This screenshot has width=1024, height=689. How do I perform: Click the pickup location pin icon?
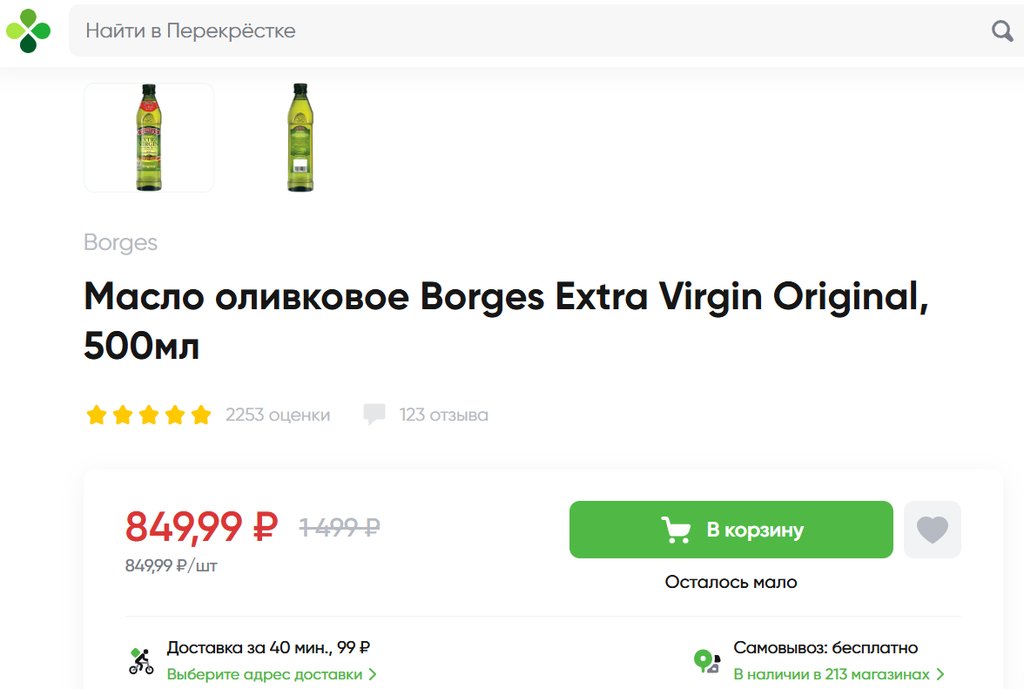tap(707, 661)
